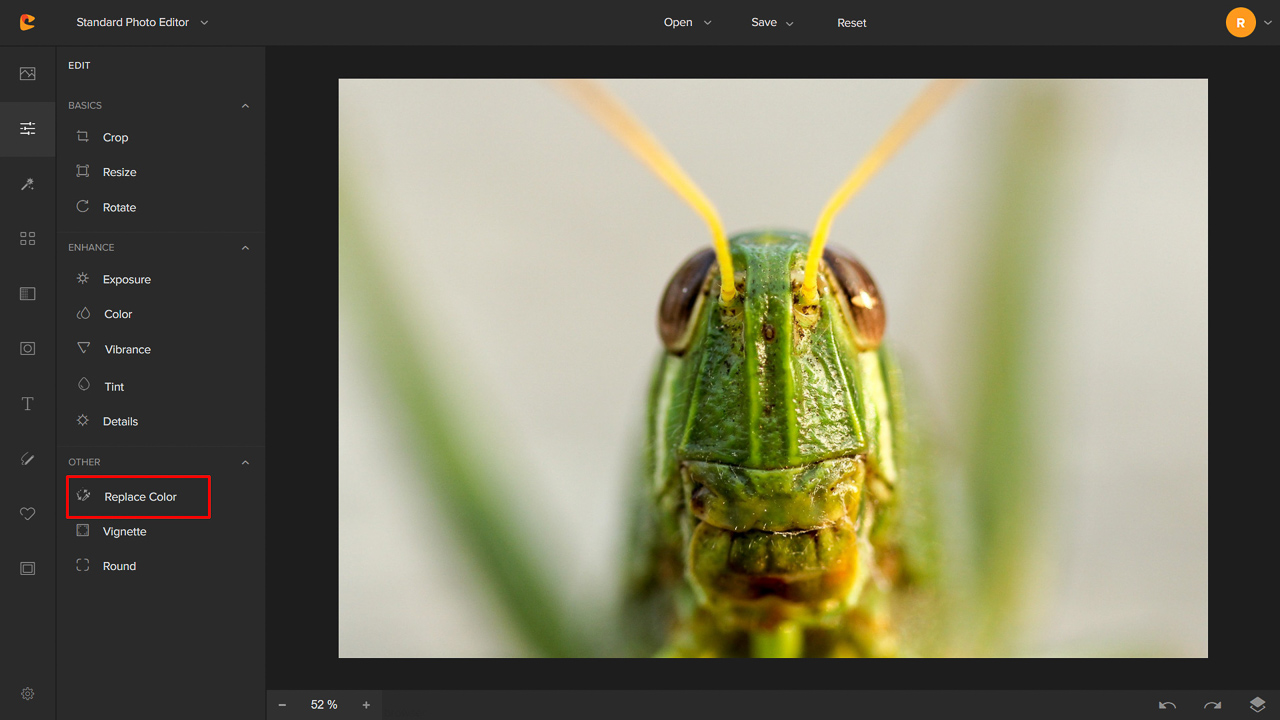This screenshot has height=720, width=1280.
Task: Click the Reset button
Action: (851, 22)
